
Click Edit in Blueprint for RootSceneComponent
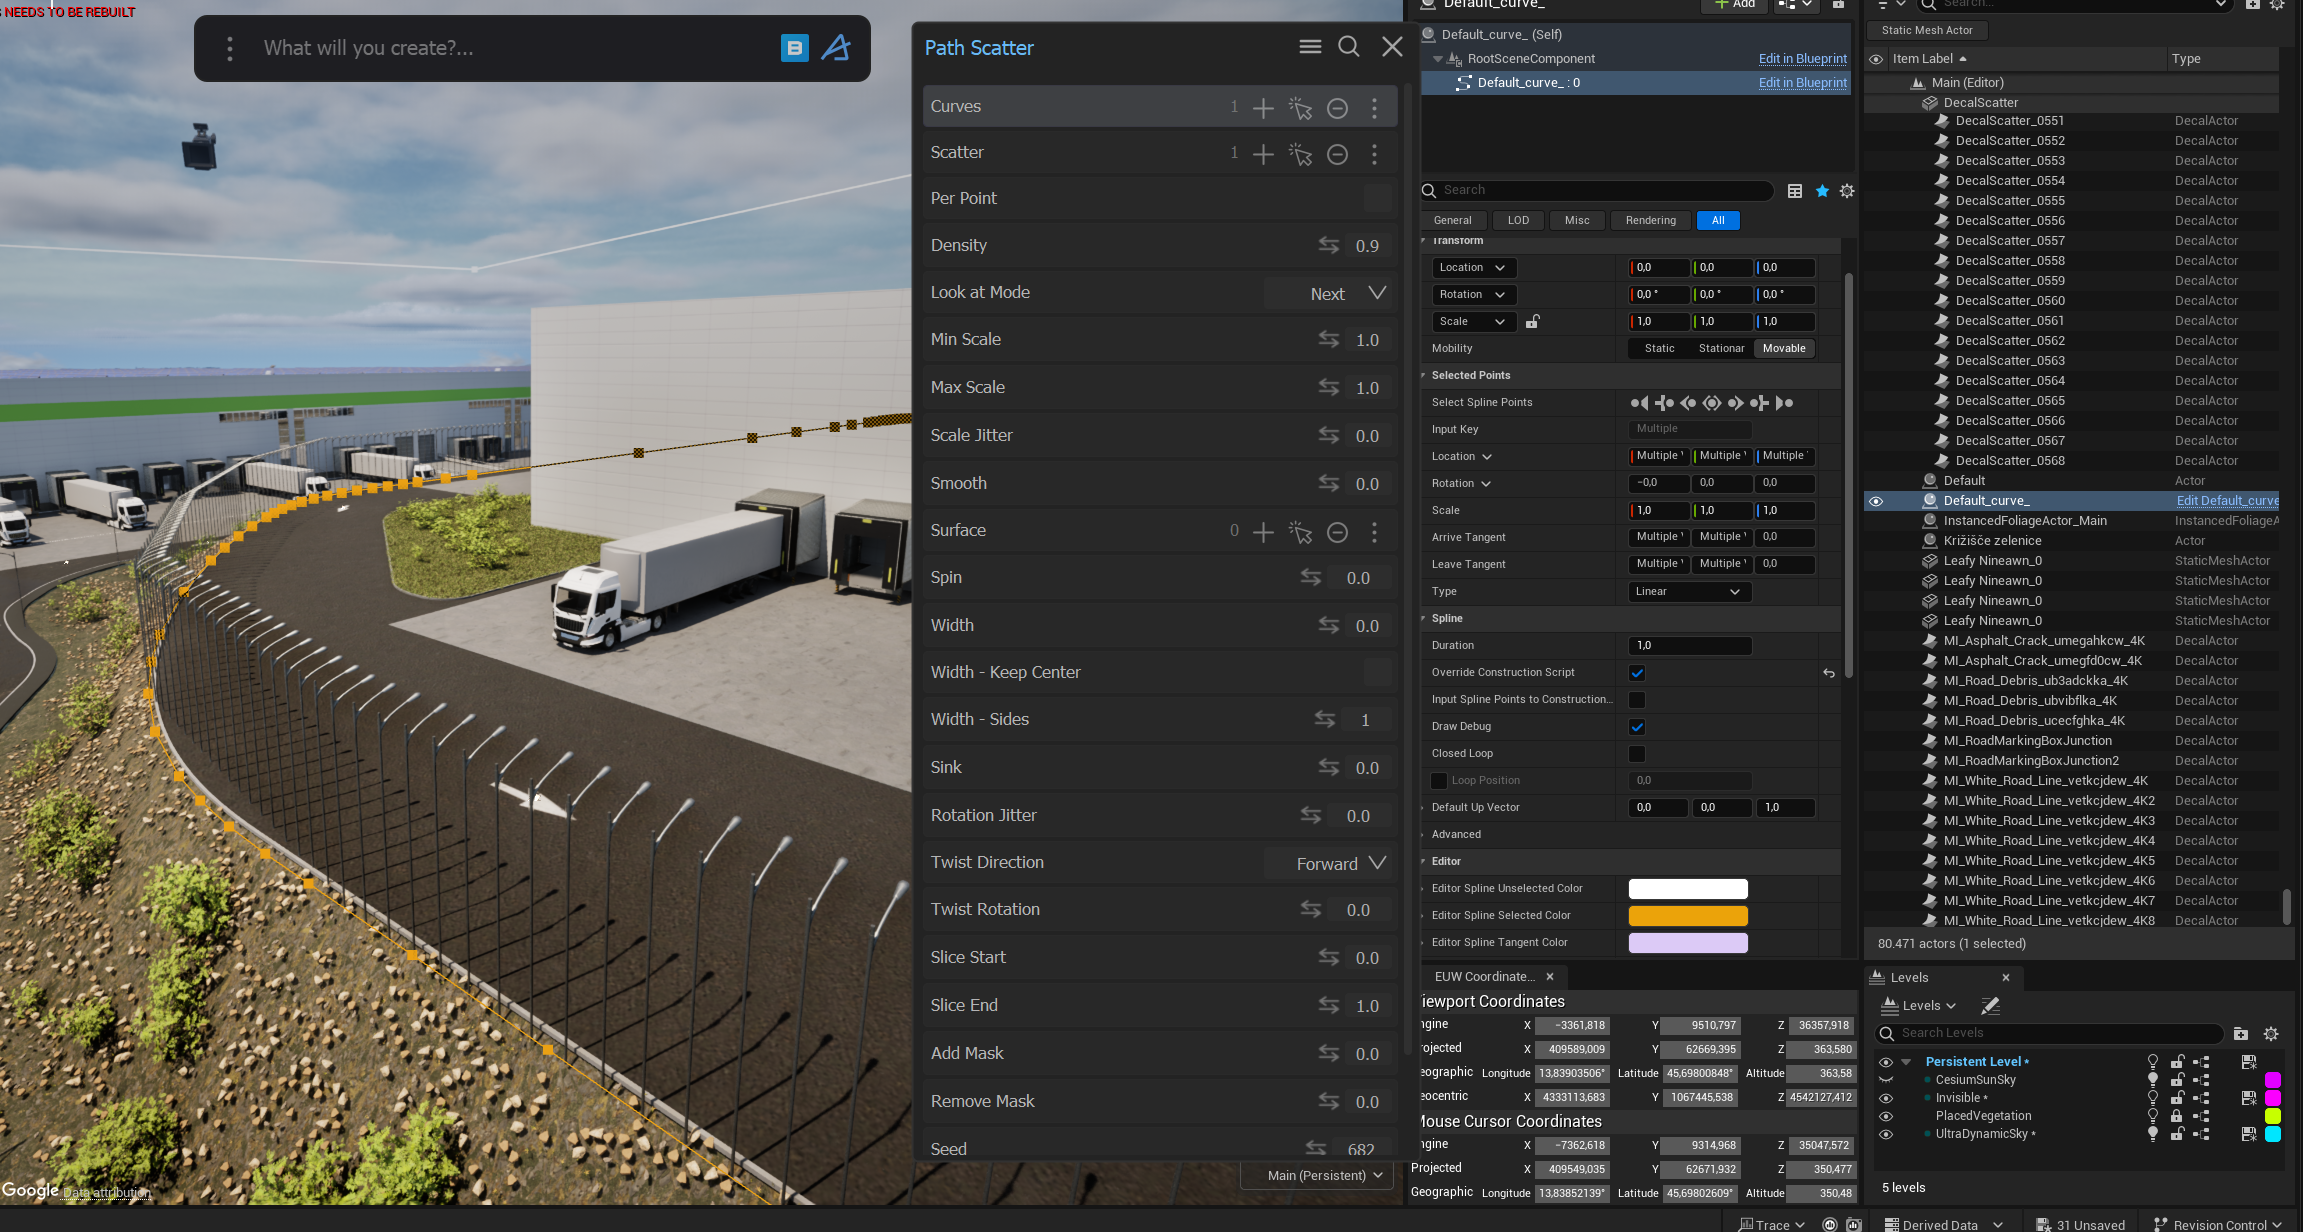click(1802, 59)
